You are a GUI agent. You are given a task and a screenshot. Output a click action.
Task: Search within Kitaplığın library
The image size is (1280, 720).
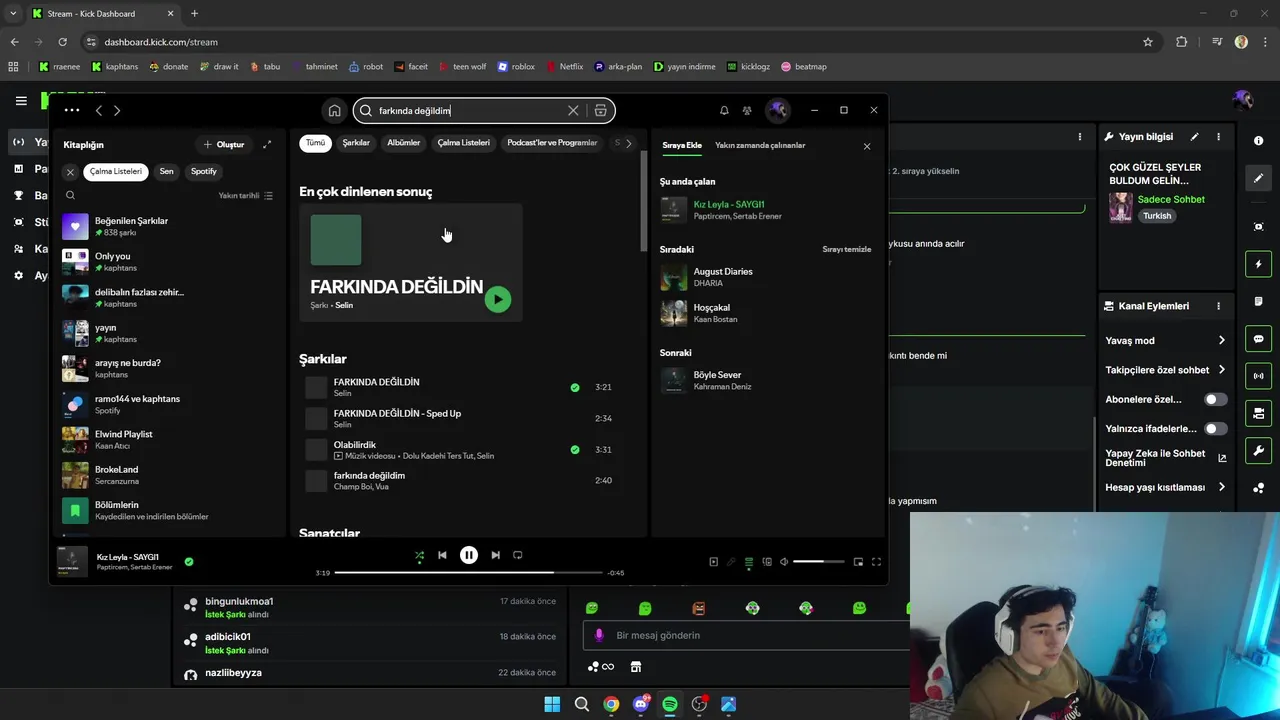[70, 196]
